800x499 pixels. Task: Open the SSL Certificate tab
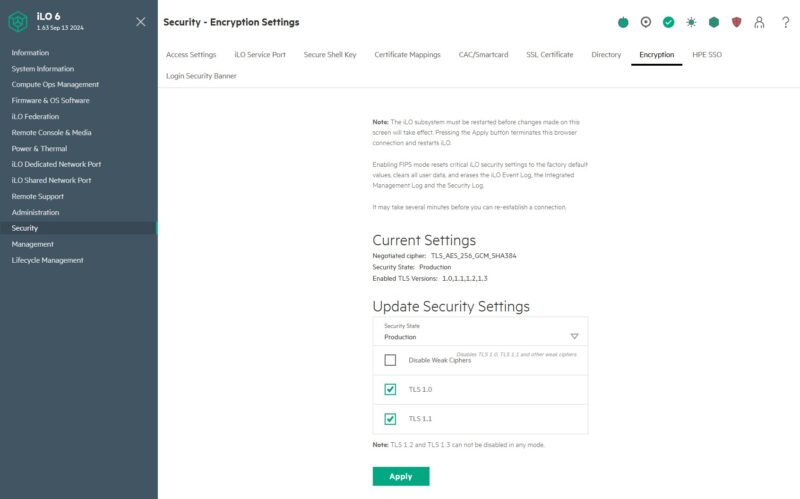pyautogui.click(x=549, y=55)
